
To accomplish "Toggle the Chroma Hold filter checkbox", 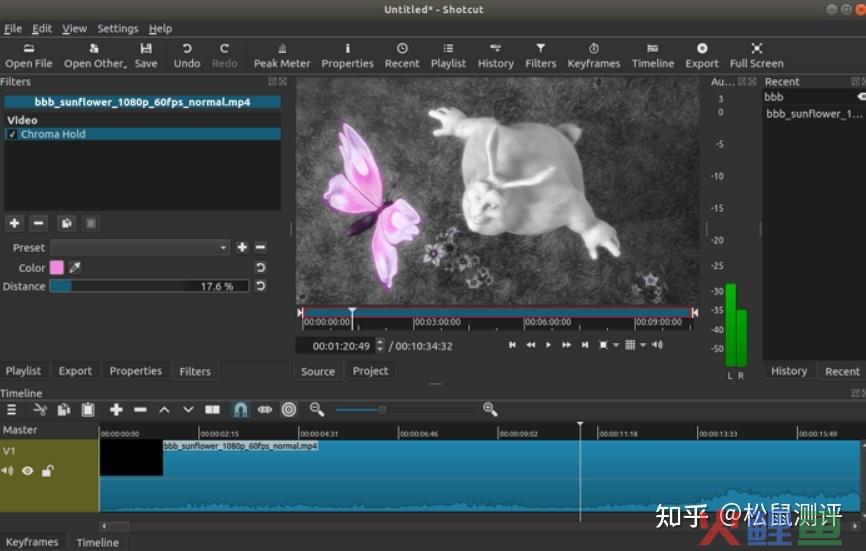I will click(x=12, y=134).
